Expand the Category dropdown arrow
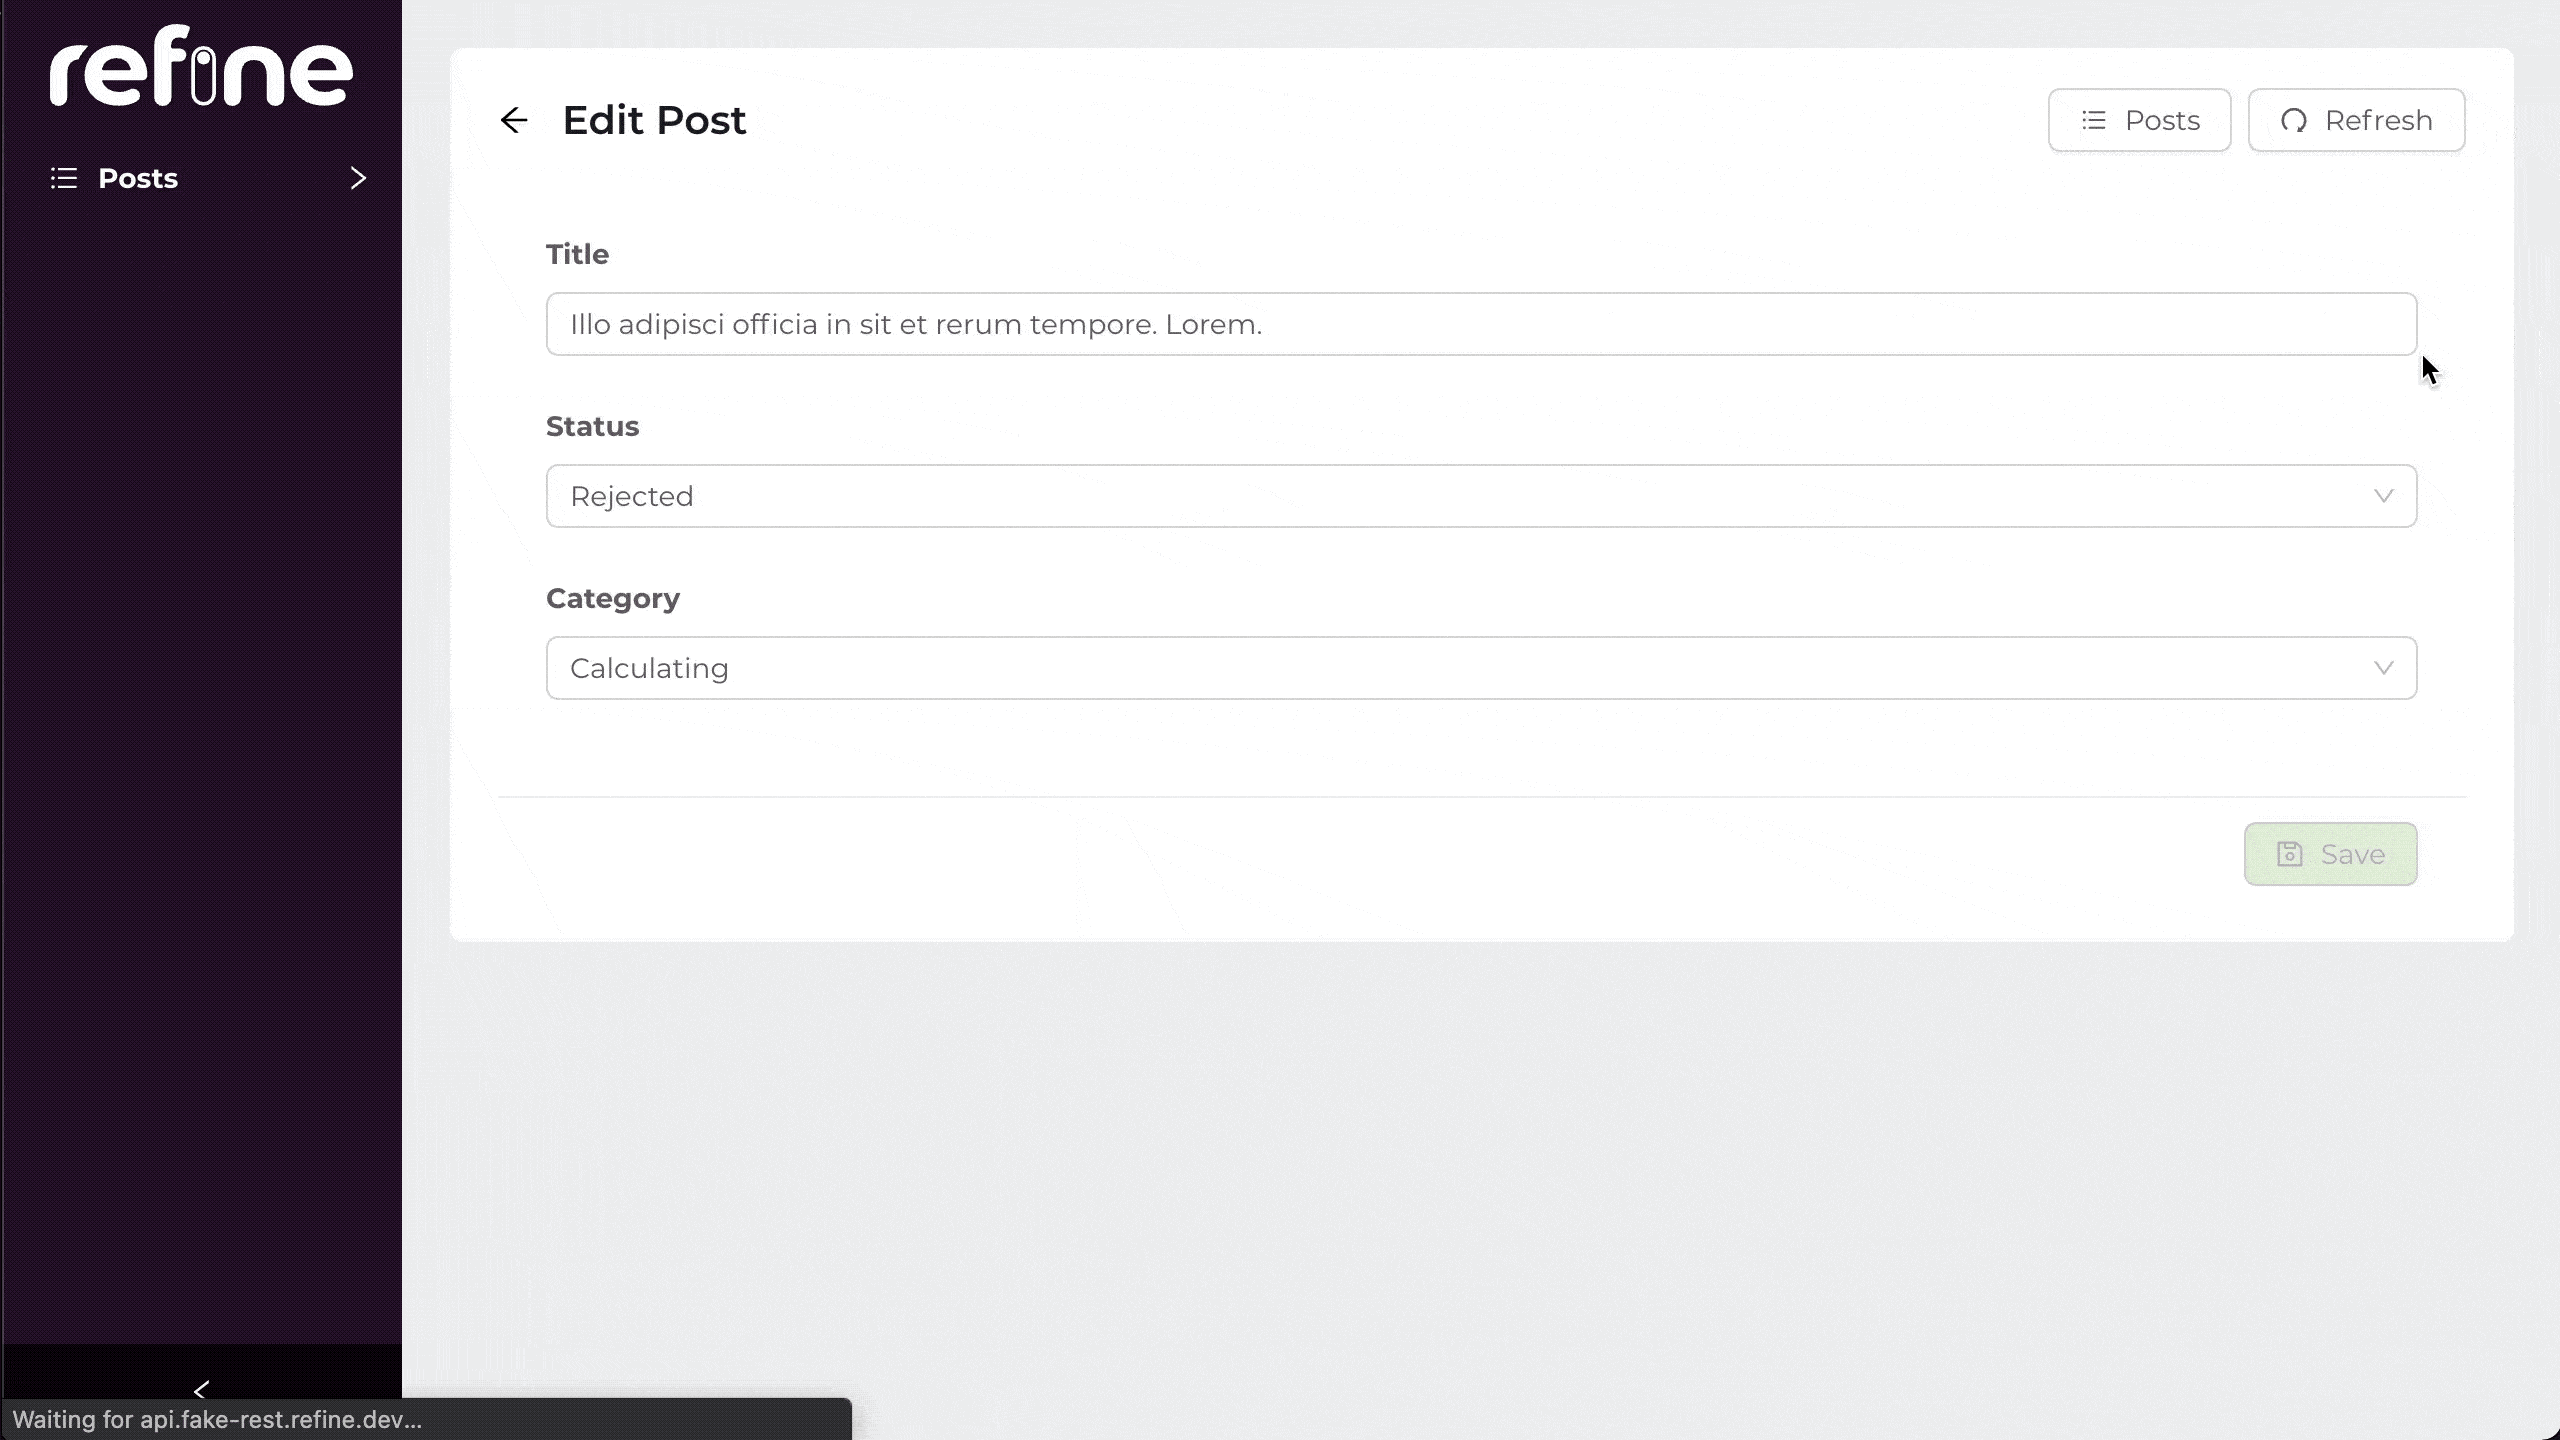 pos(2384,668)
